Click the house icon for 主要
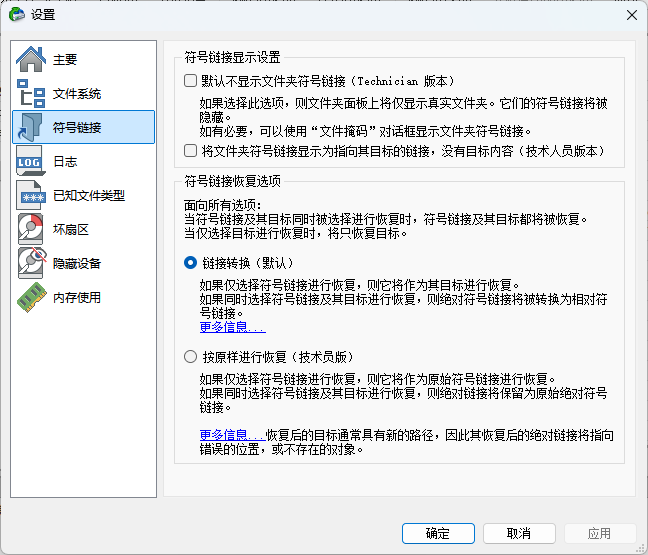 [x=31, y=59]
